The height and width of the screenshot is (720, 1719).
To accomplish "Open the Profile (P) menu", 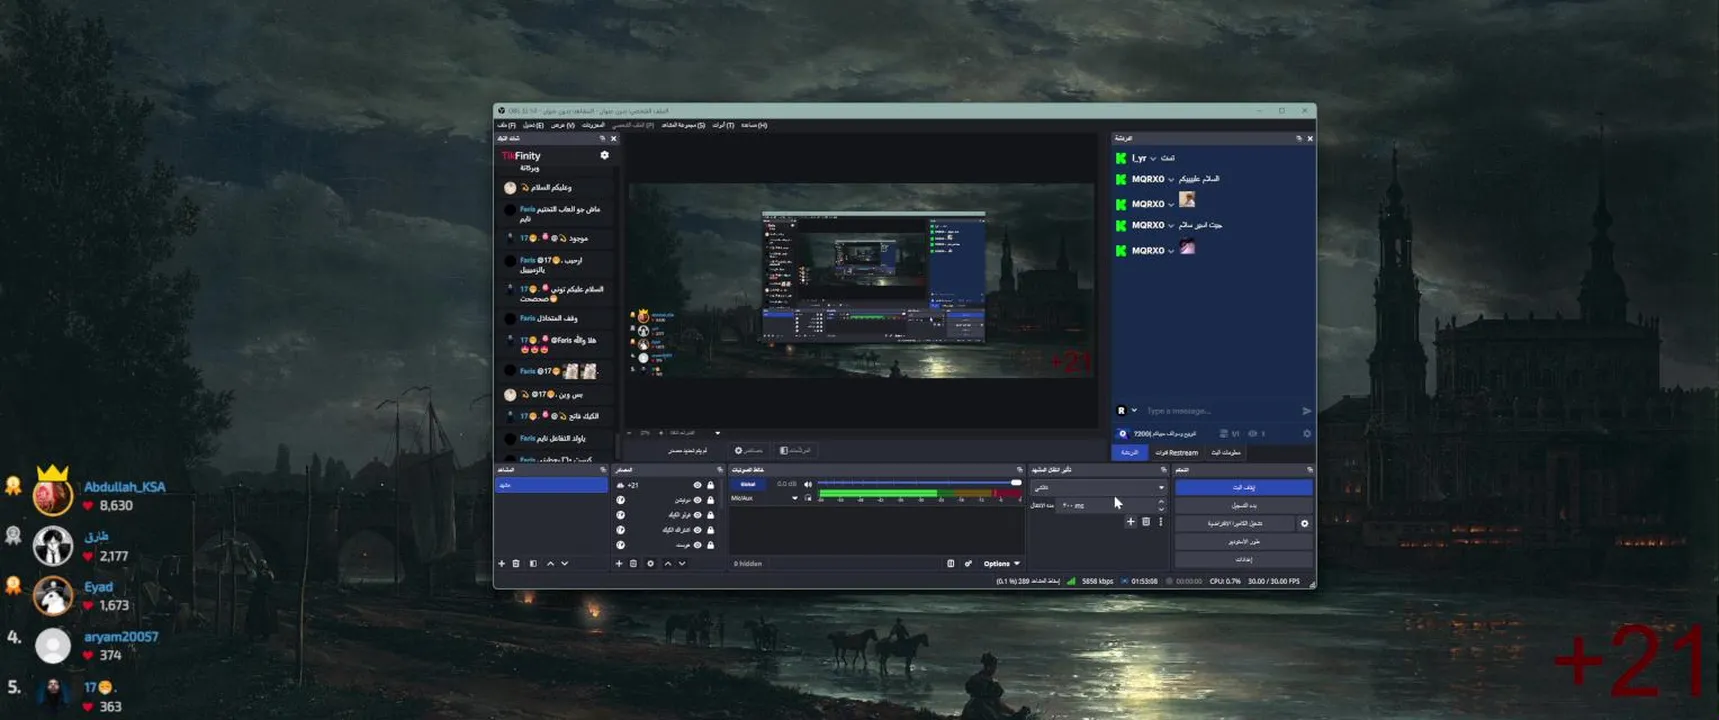I will pos(633,125).
